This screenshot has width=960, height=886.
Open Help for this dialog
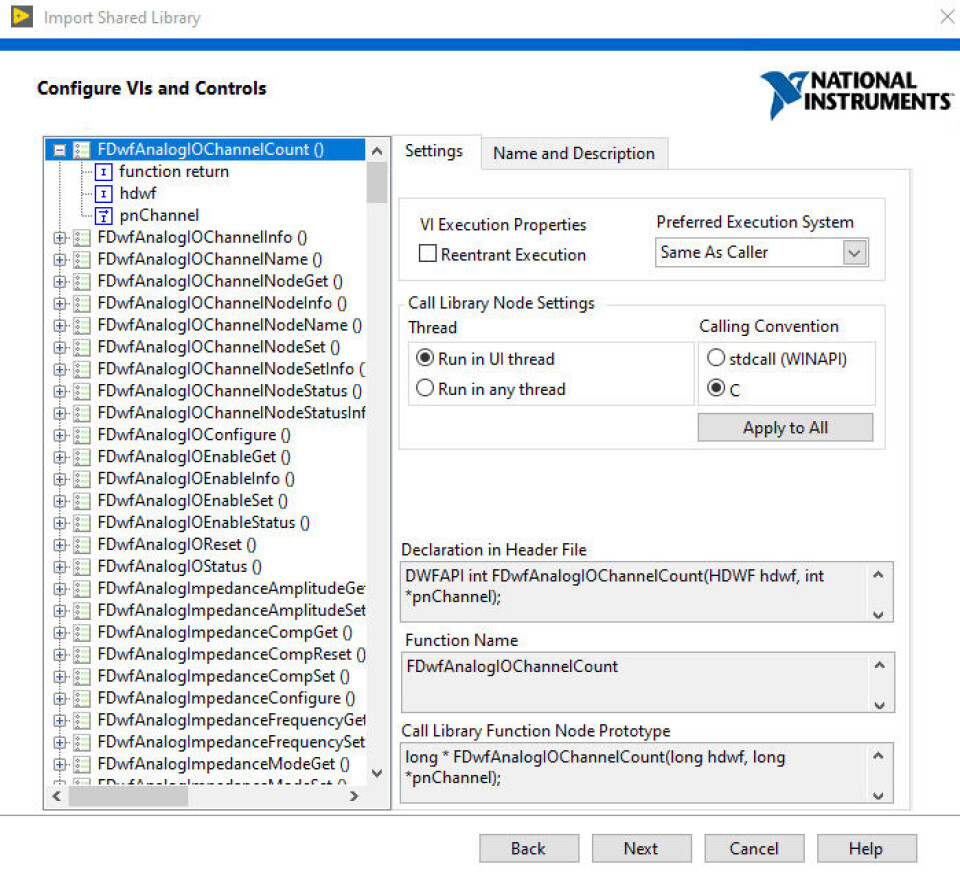pyautogui.click(x=866, y=849)
